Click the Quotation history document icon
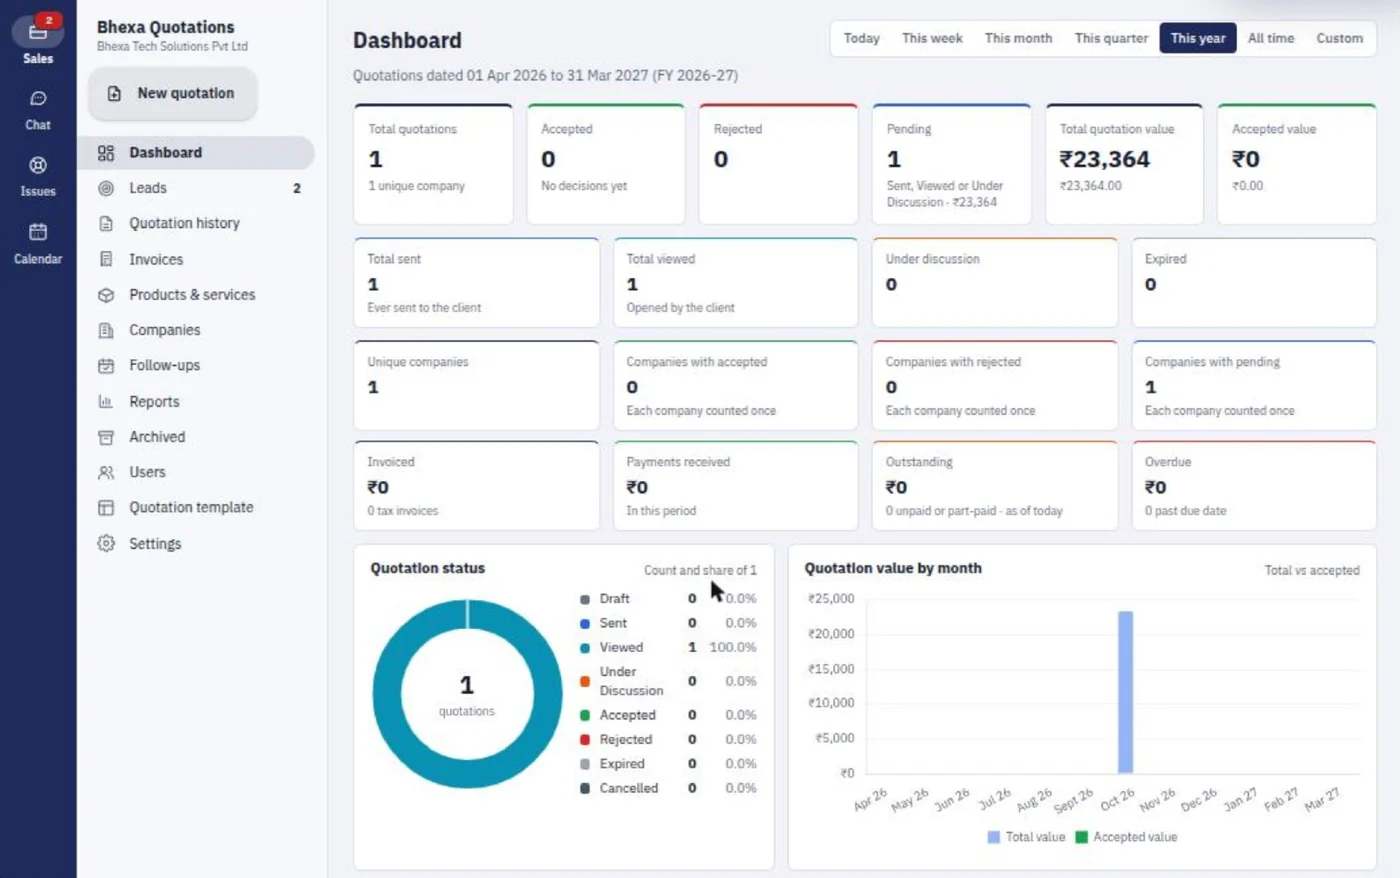This screenshot has width=1400, height=878. point(106,223)
